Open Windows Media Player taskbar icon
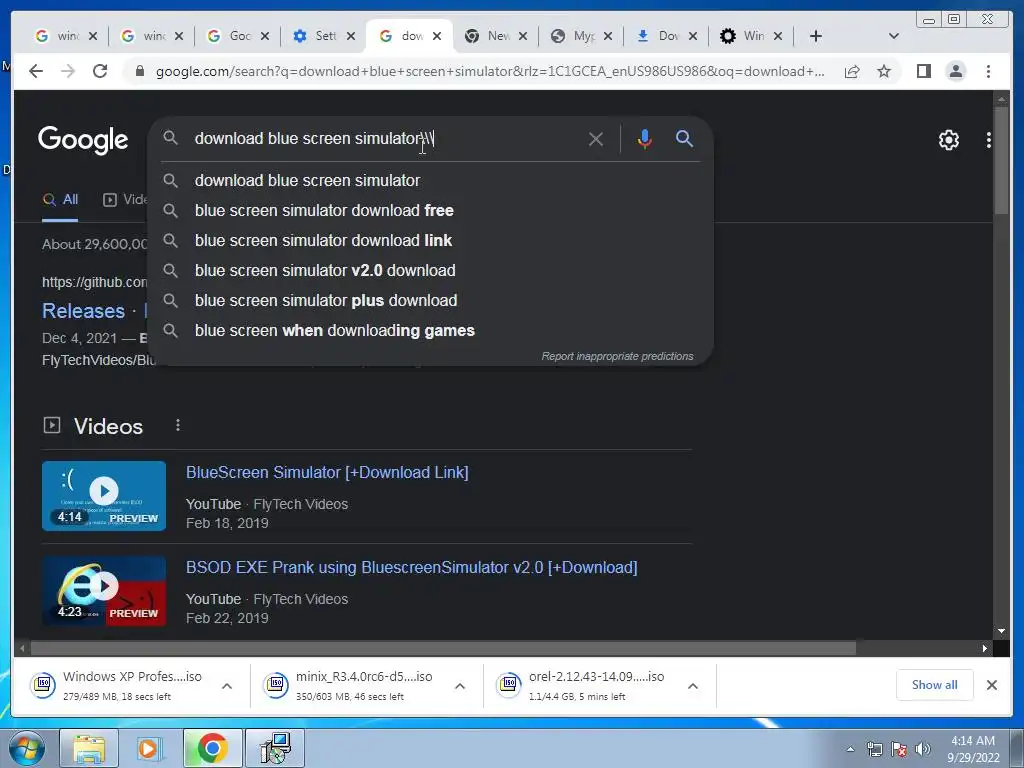 click(x=150, y=748)
